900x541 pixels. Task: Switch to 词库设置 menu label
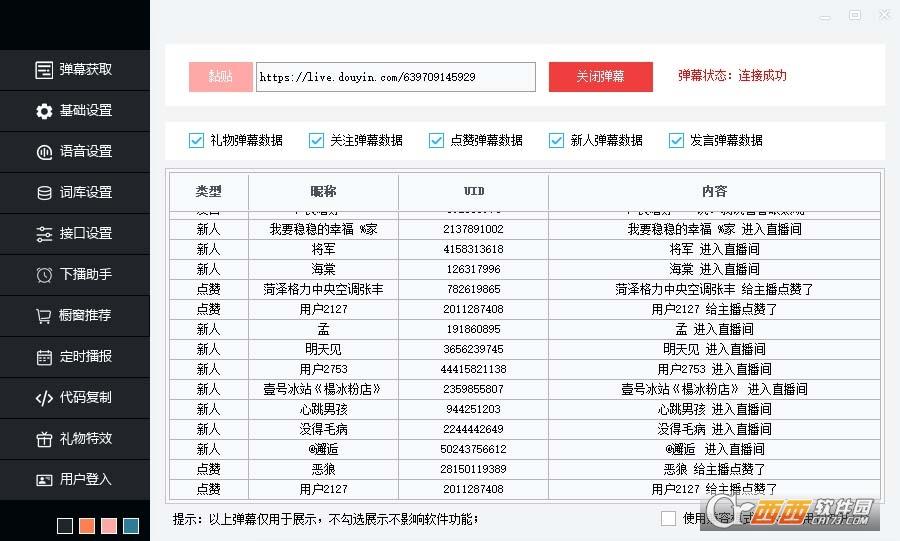click(86, 192)
